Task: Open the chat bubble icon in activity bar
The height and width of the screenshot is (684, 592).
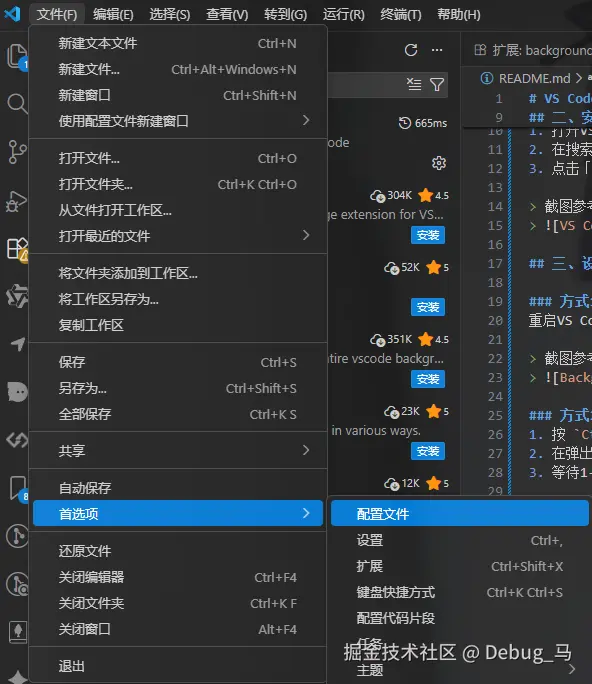Action: coord(17,392)
